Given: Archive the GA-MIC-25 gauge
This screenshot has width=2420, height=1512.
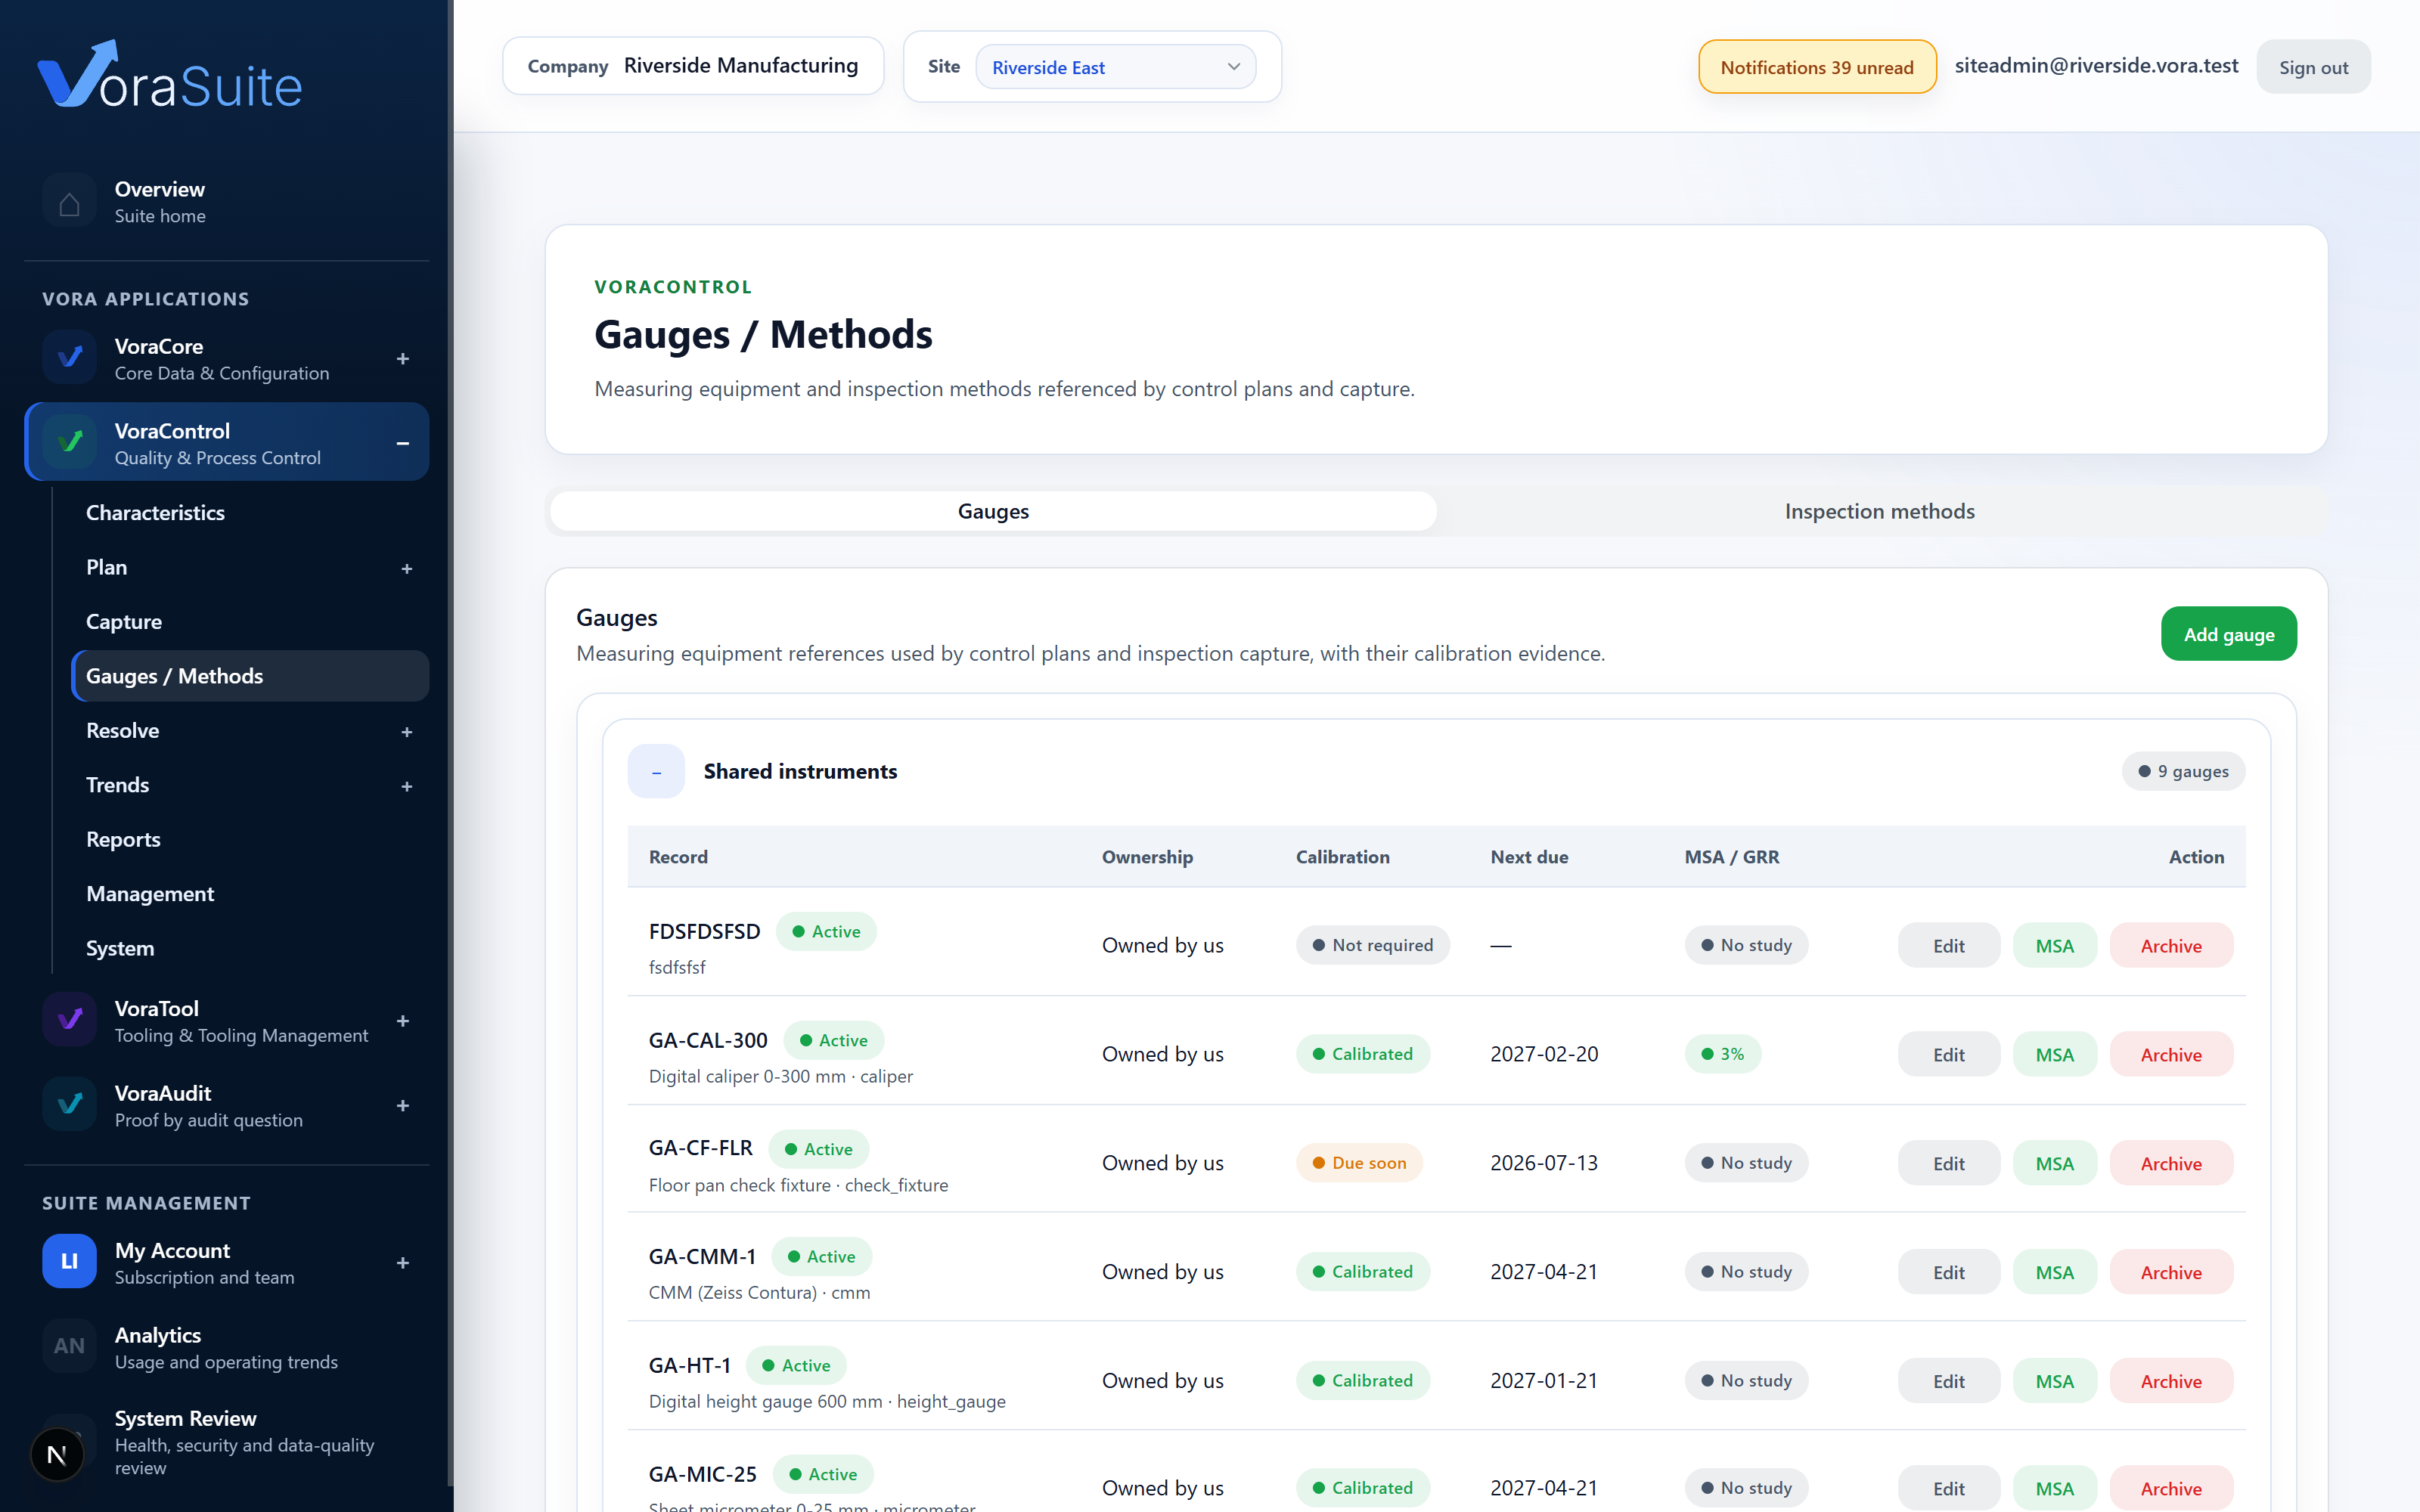Looking at the screenshot, I should [x=2171, y=1488].
